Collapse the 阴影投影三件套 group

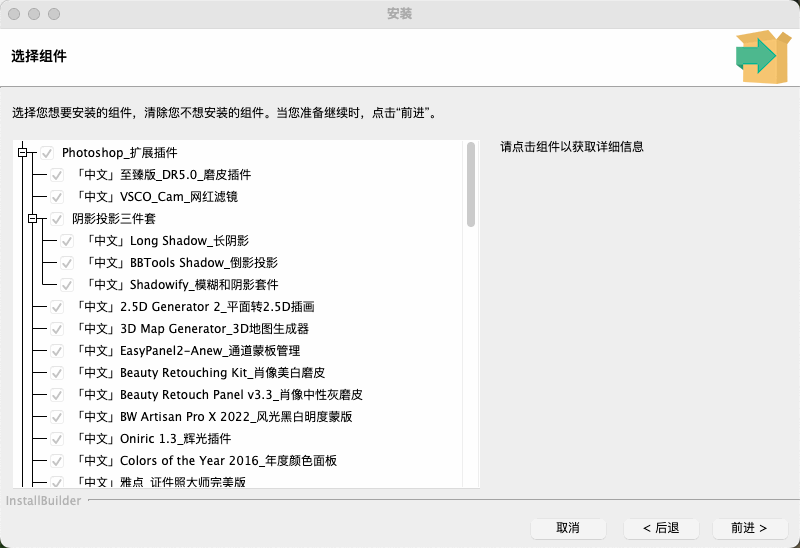(x=33, y=219)
